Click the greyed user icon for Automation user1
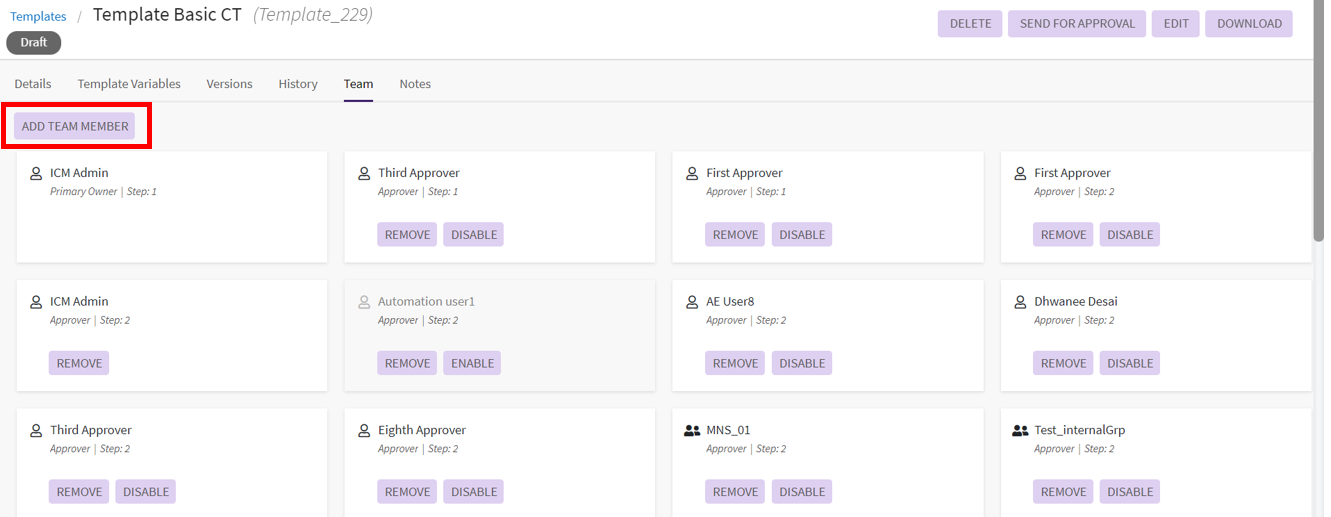 point(364,301)
